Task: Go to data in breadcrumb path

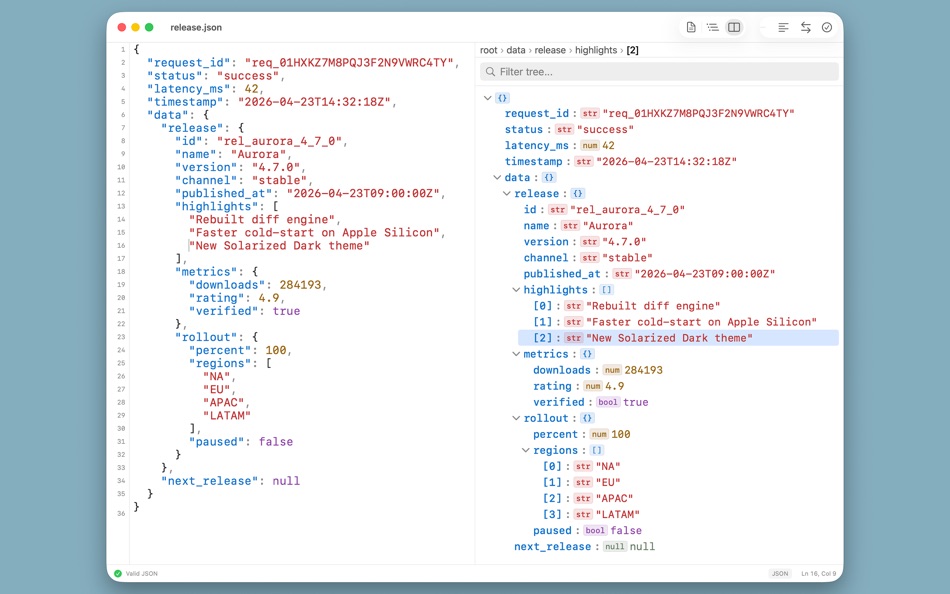Action: (516, 50)
